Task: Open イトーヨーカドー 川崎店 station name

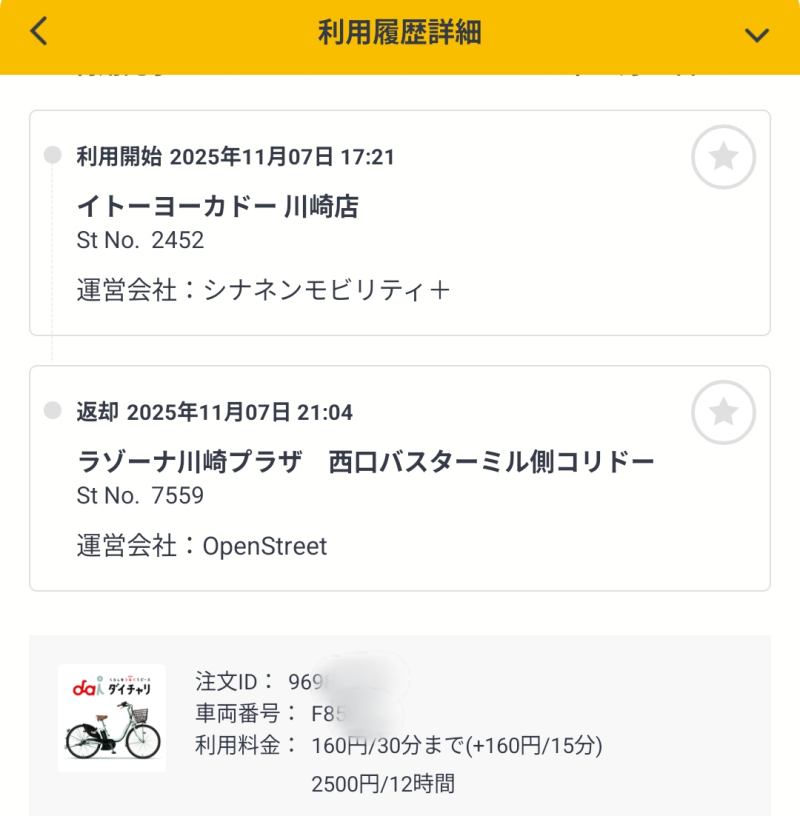Action: tap(217, 207)
